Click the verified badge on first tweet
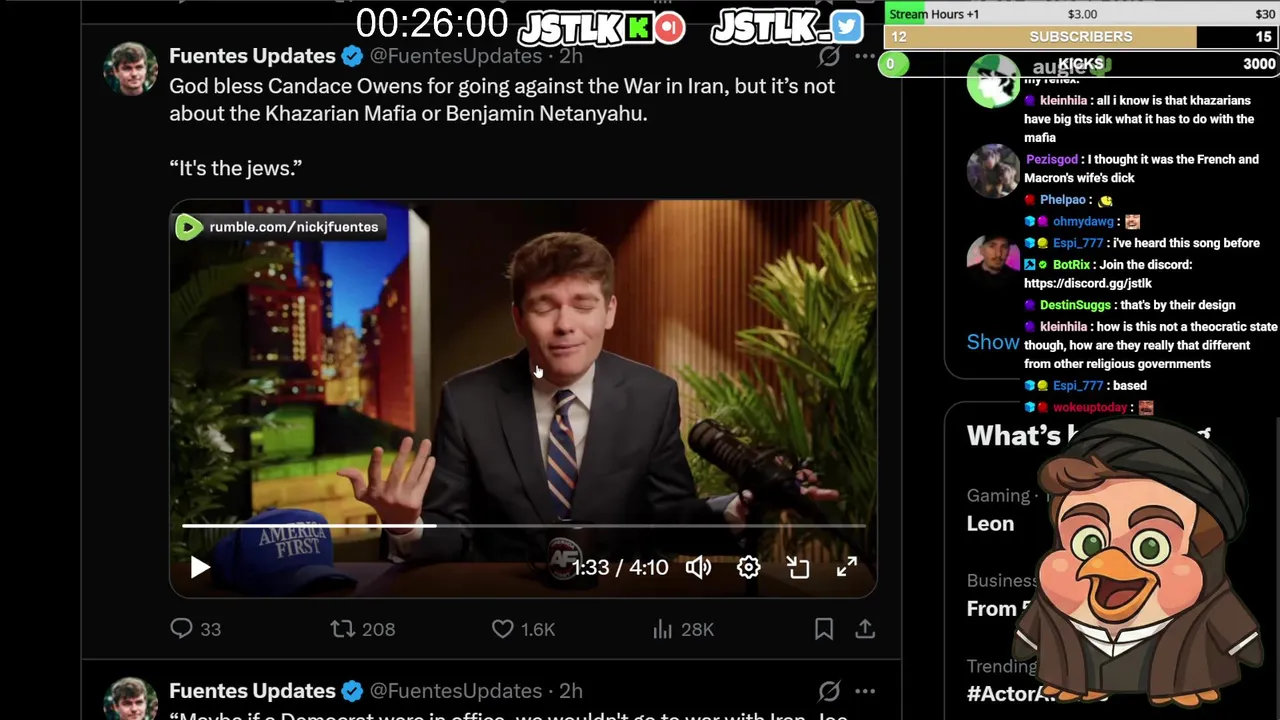This screenshot has width=1280, height=720. point(352,56)
